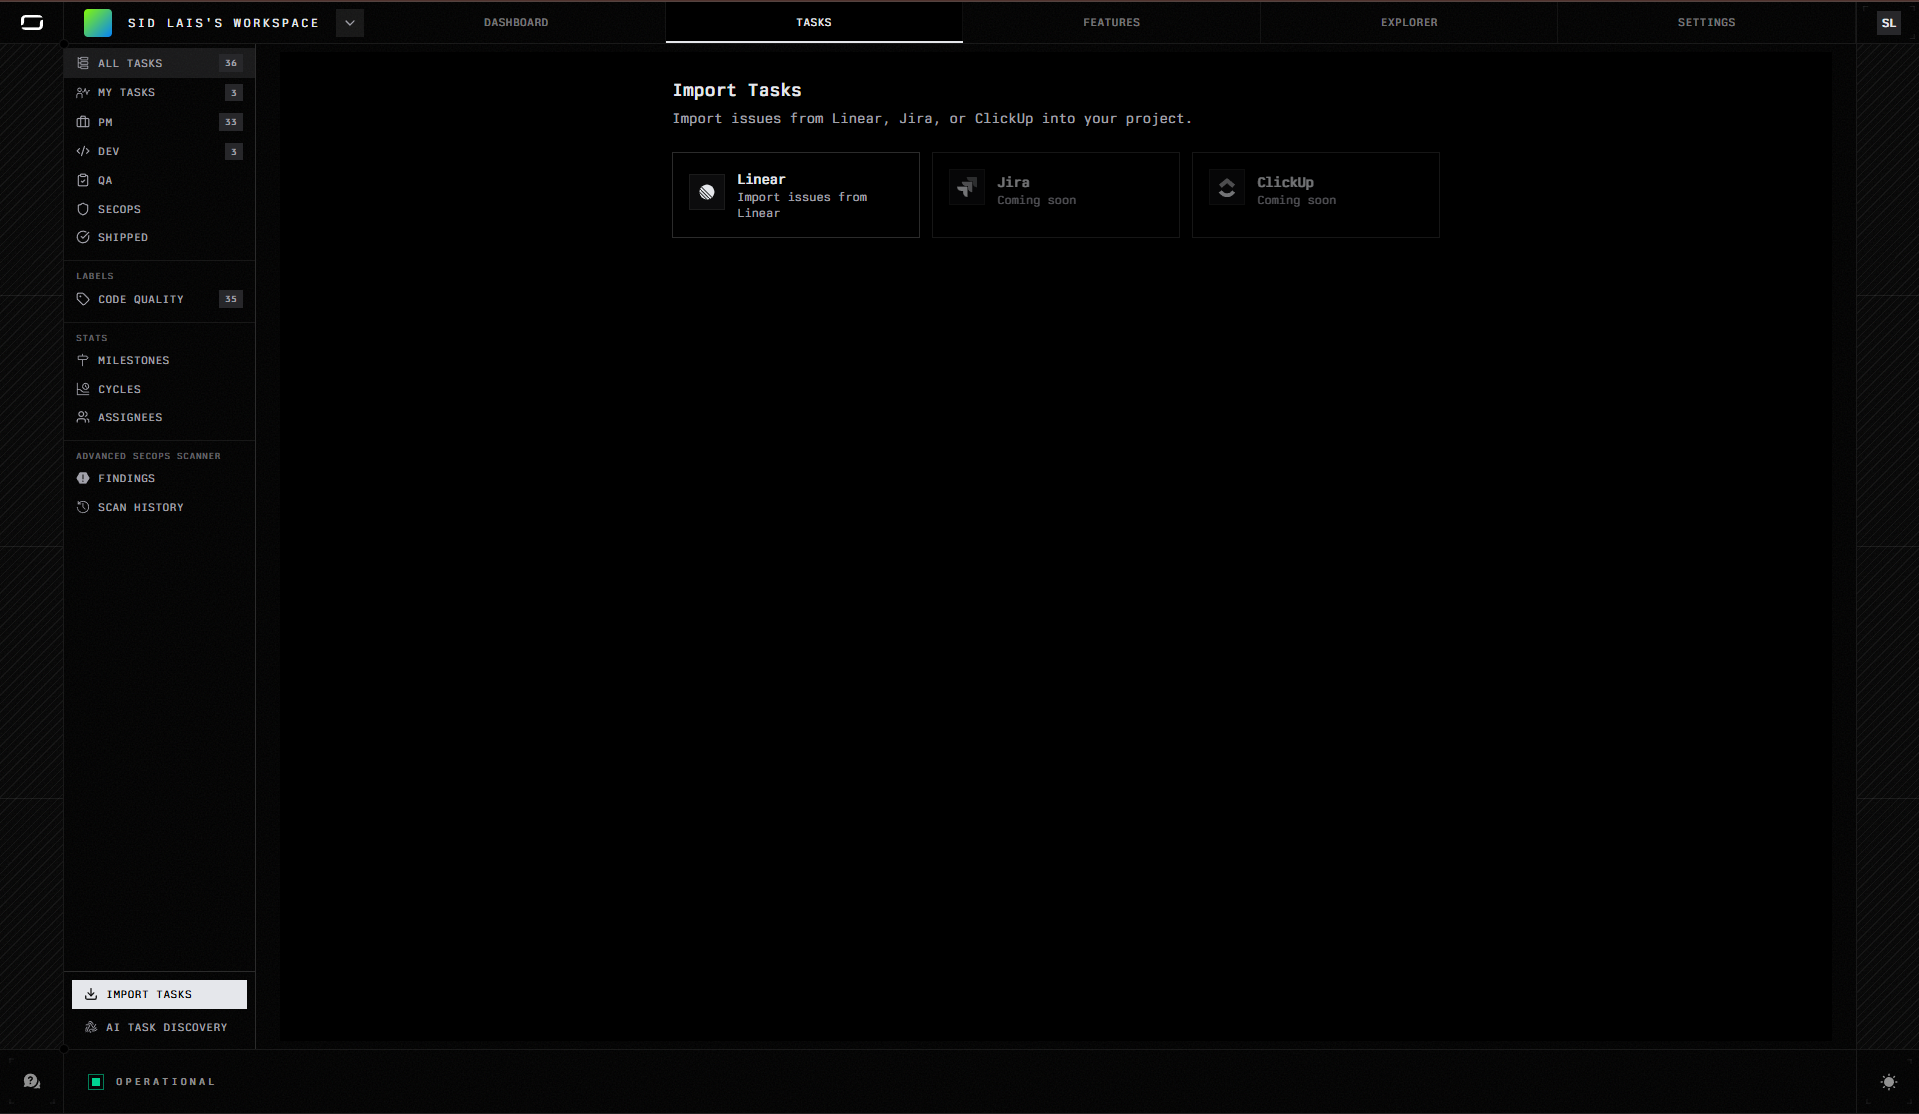Open the chat help icon
1919x1114 pixels.
tap(32, 1082)
